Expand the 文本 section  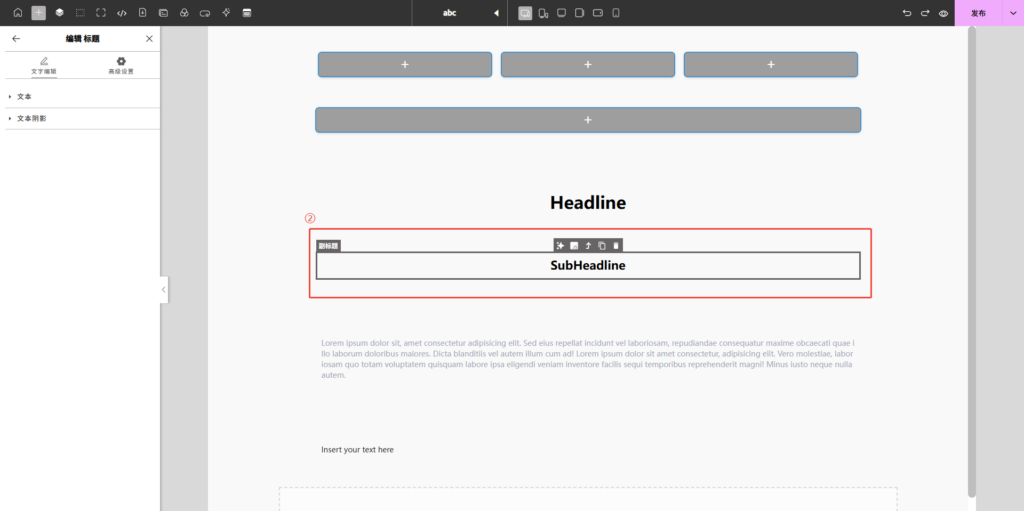tap(25, 97)
